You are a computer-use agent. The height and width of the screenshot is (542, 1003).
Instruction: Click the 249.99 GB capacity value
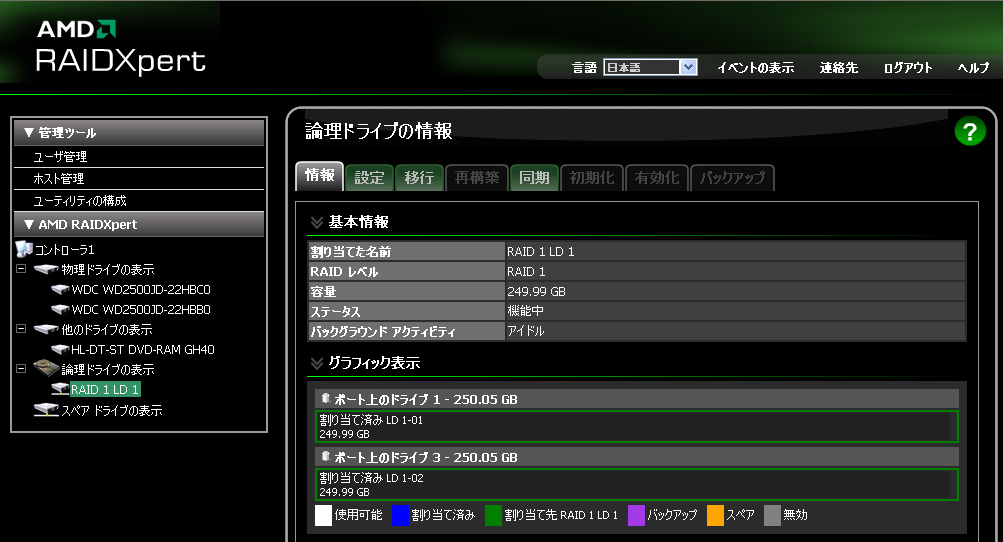[x=536, y=291]
